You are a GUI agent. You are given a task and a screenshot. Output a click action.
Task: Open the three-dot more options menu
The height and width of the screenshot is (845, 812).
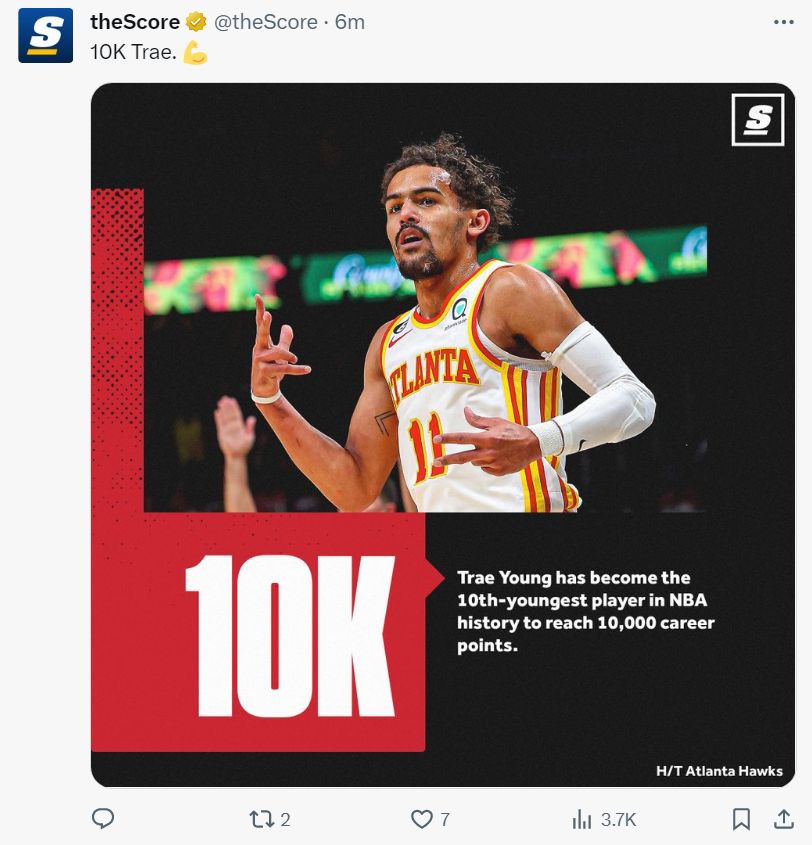point(784,22)
